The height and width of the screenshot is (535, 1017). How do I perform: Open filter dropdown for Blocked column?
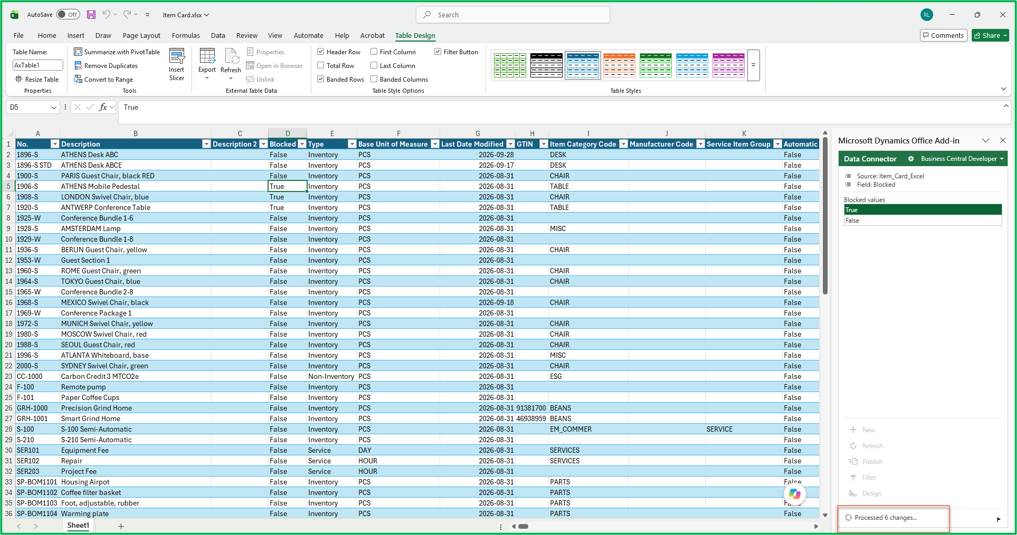tap(302, 144)
